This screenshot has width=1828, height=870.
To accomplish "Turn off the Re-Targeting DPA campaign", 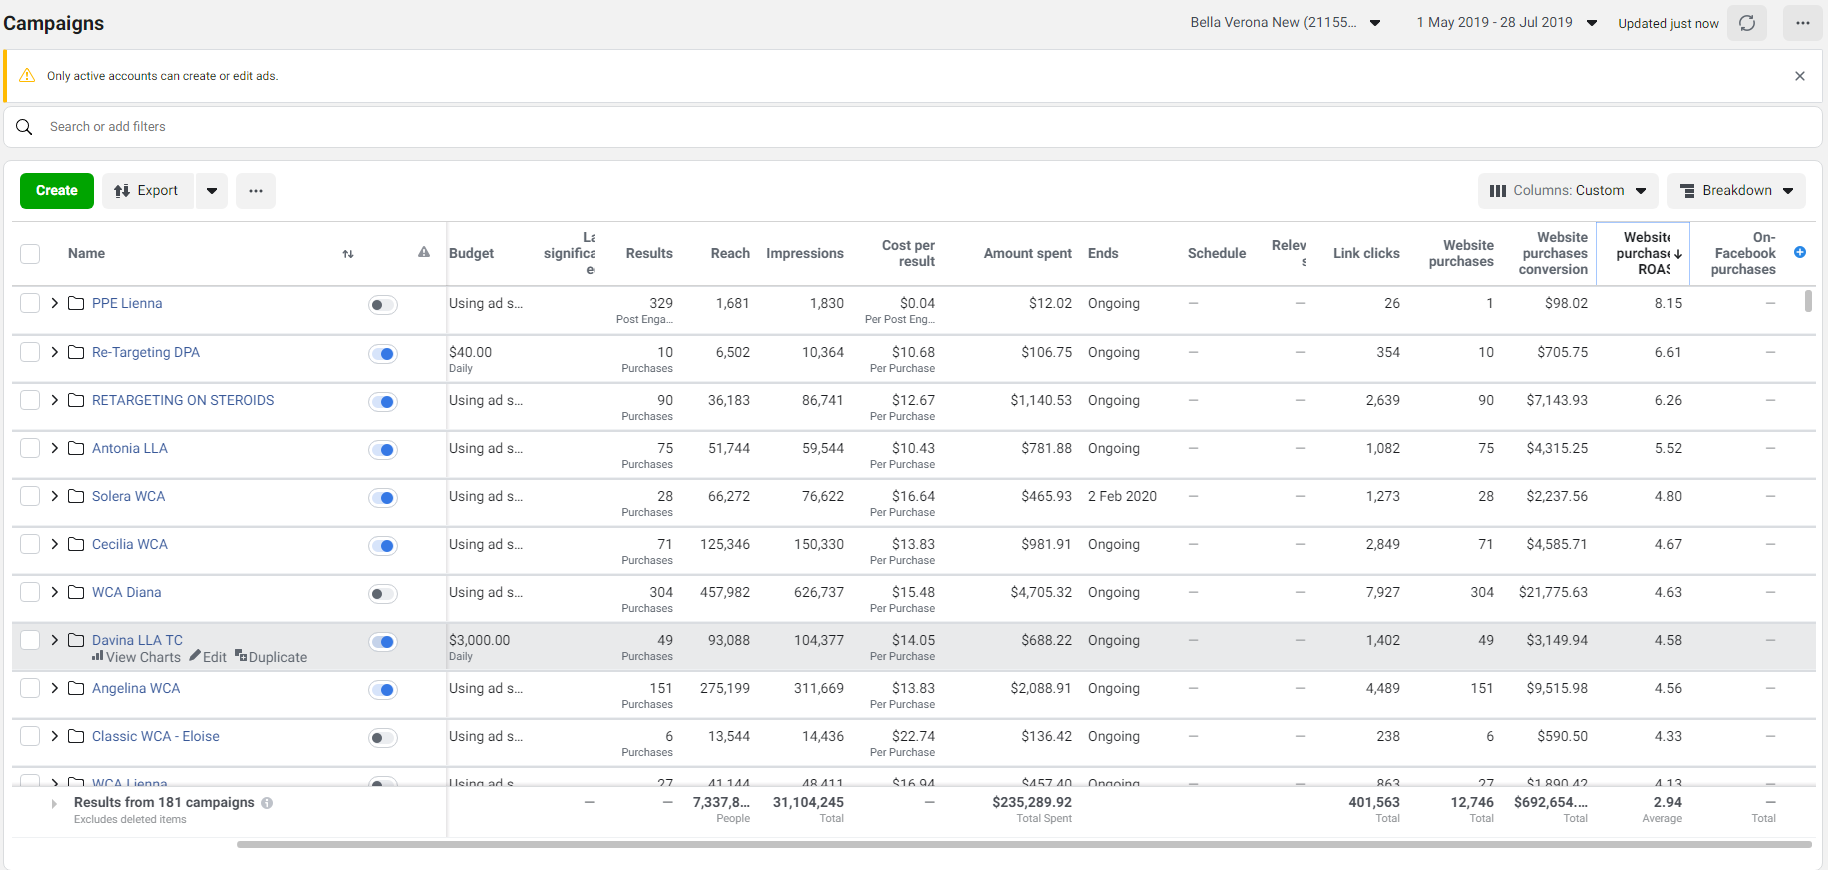I will pyautogui.click(x=383, y=353).
